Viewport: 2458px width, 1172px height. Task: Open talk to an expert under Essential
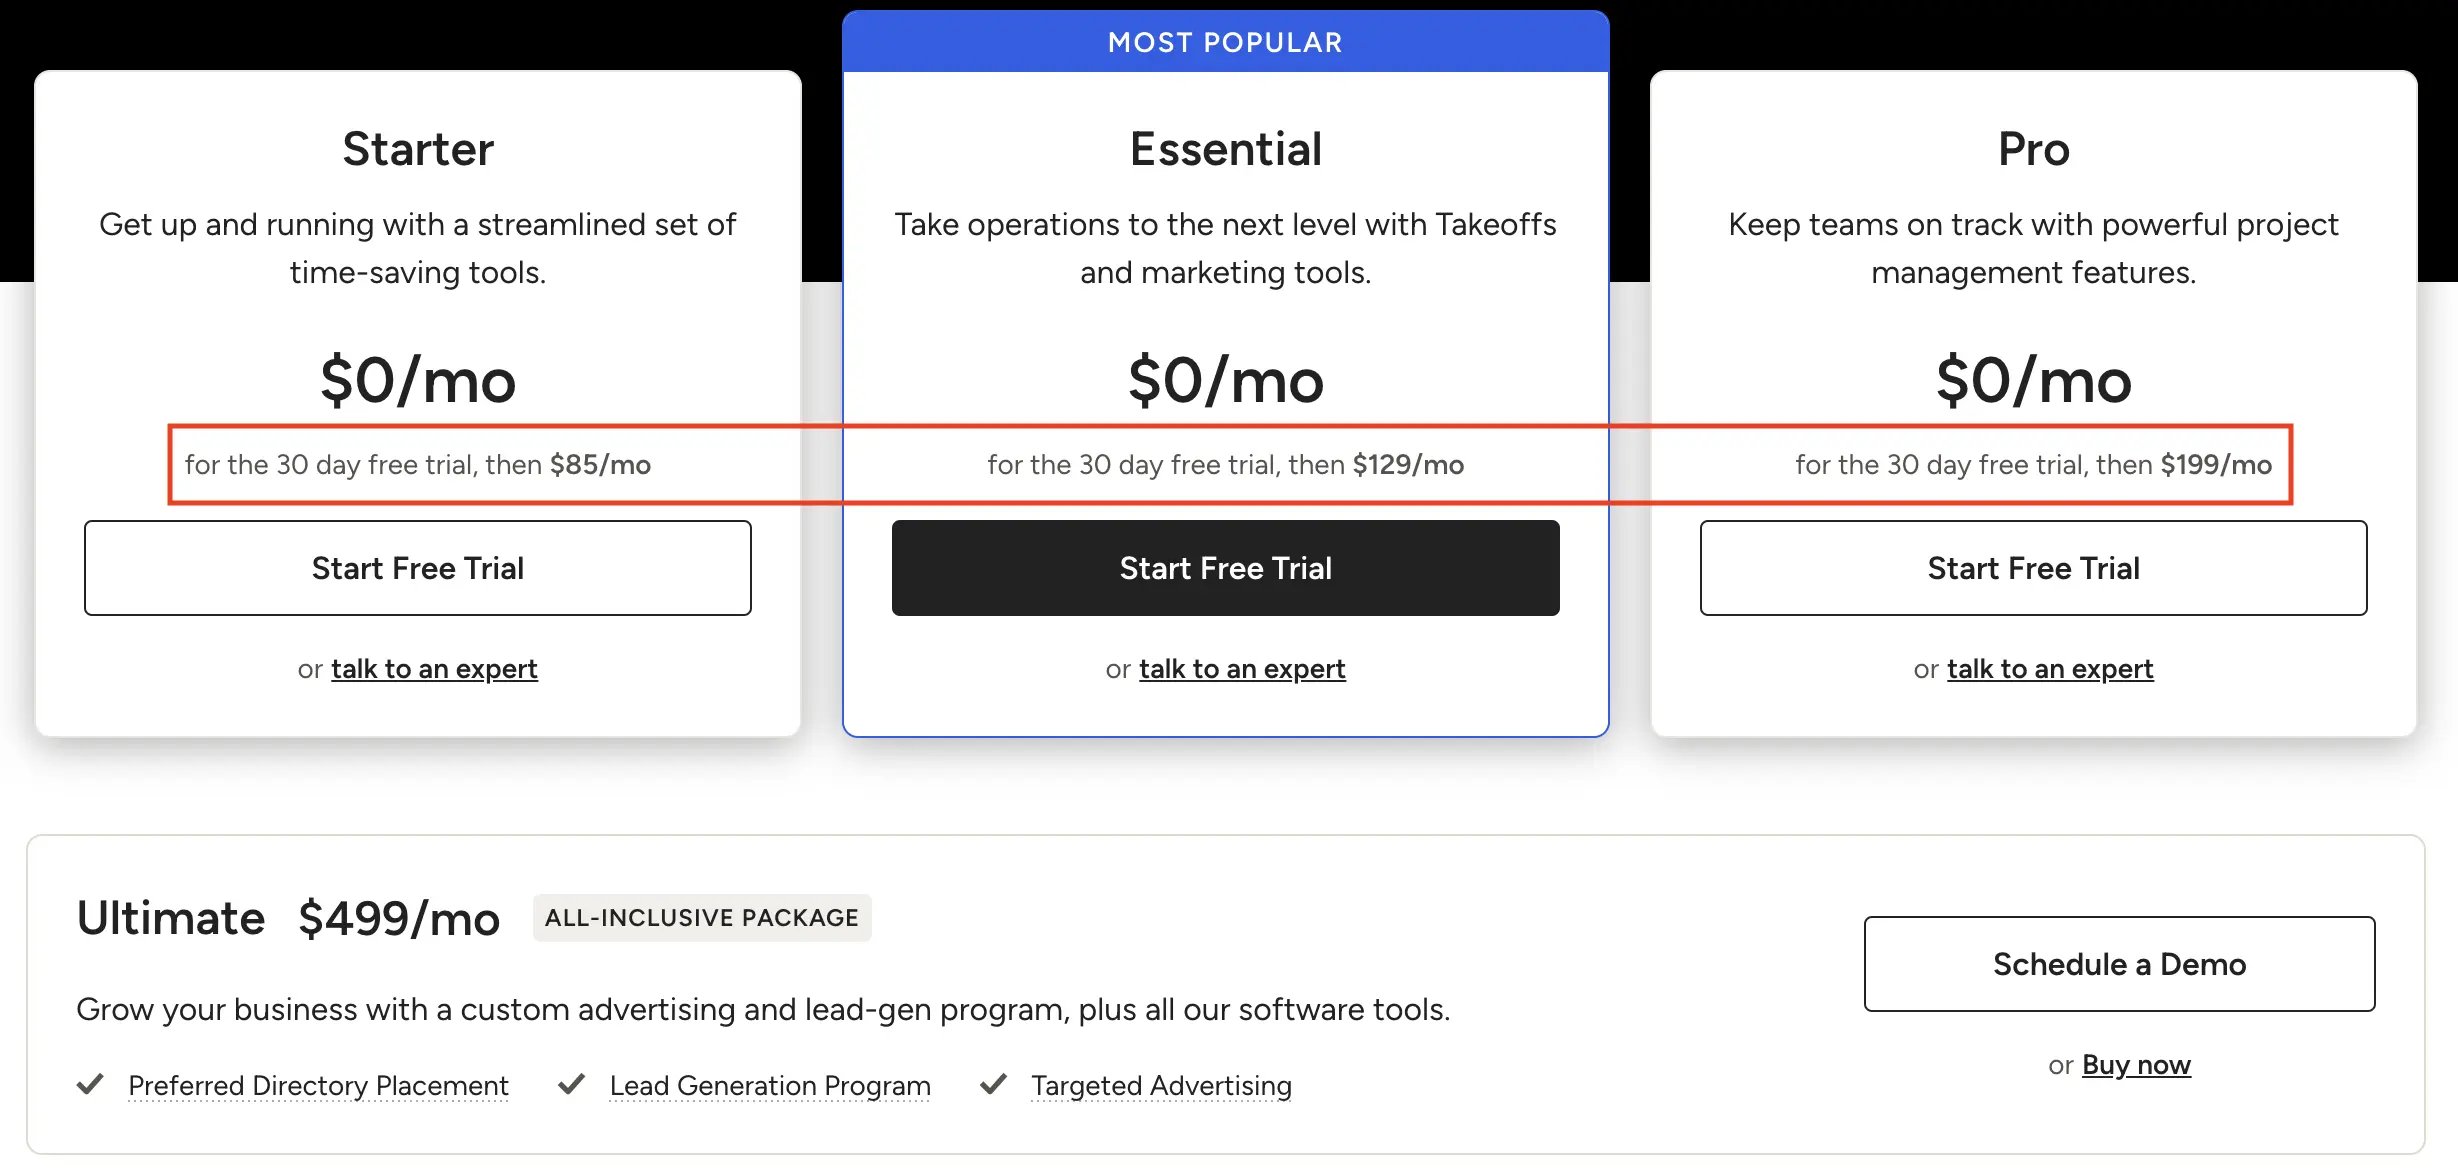point(1242,668)
